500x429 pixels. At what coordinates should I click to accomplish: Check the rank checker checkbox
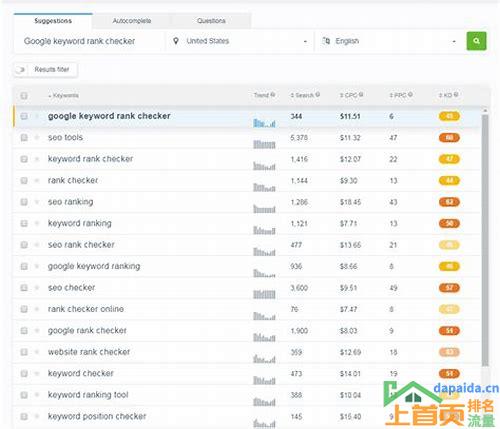coord(24,180)
